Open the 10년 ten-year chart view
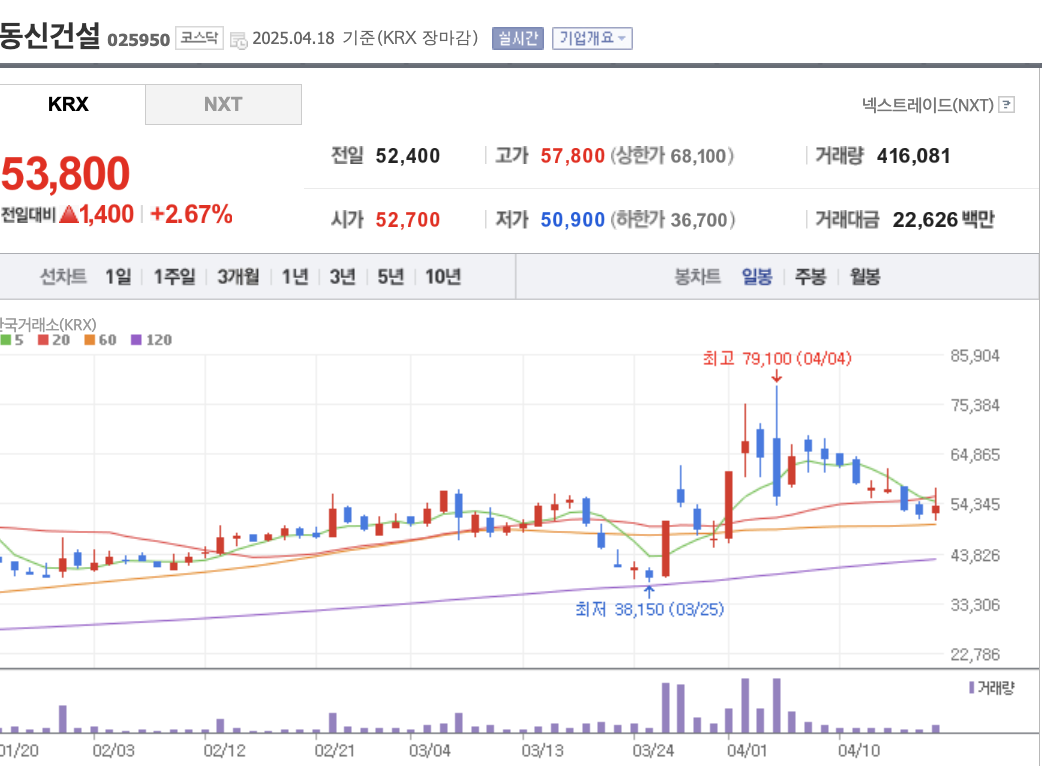 tap(443, 276)
